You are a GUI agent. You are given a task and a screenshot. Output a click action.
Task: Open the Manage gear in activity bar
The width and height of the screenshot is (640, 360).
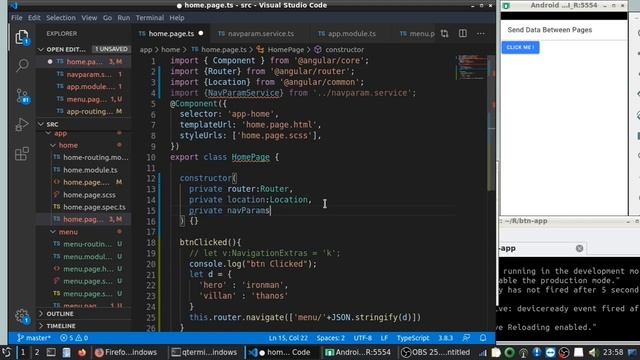[x=22, y=316]
